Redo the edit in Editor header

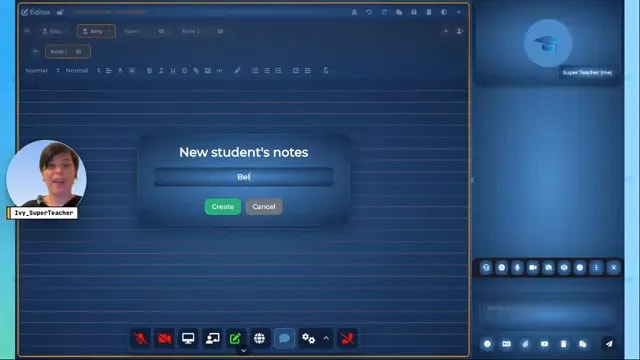(x=384, y=12)
